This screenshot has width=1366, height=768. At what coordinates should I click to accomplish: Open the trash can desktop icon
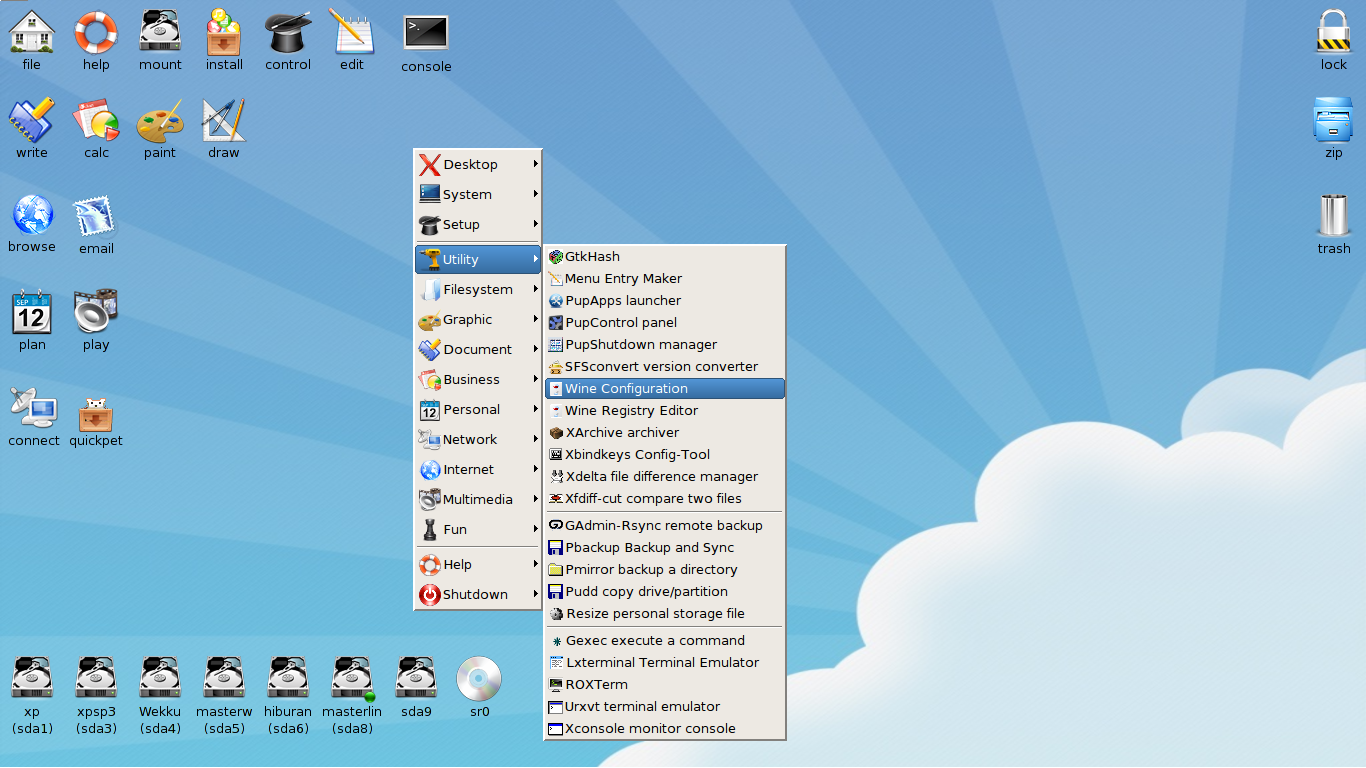click(x=1334, y=216)
